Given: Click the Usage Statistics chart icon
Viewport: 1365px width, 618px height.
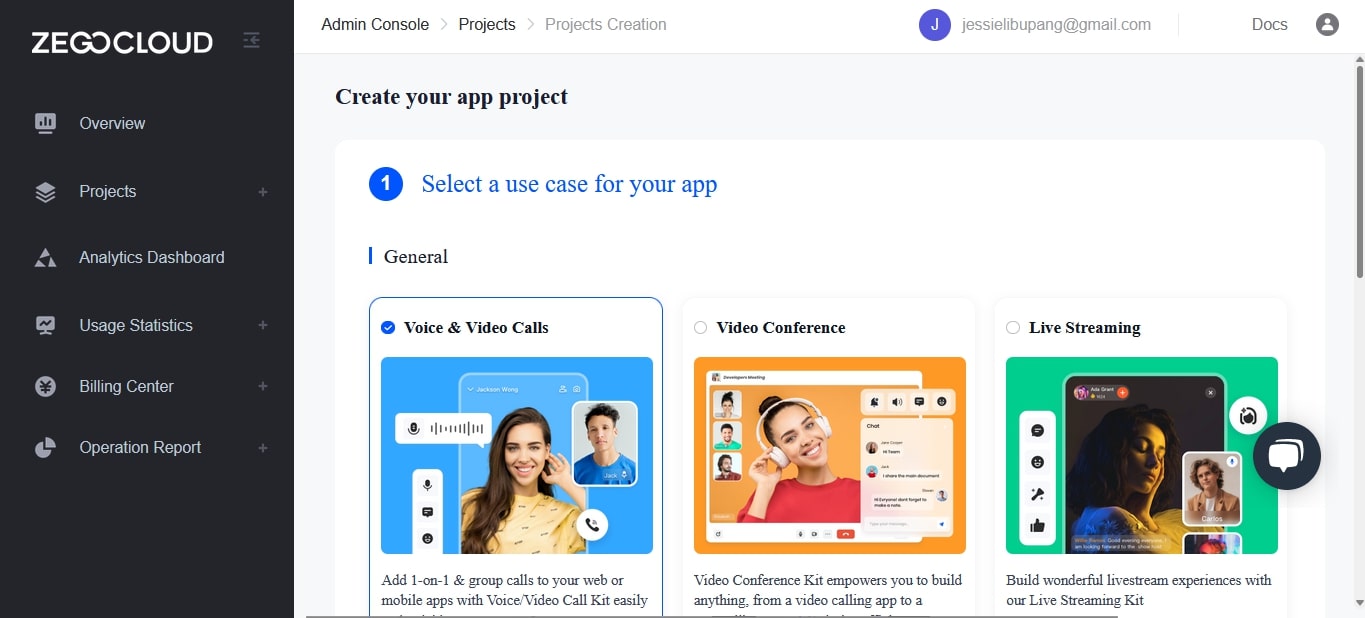Looking at the screenshot, I should (x=45, y=325).
